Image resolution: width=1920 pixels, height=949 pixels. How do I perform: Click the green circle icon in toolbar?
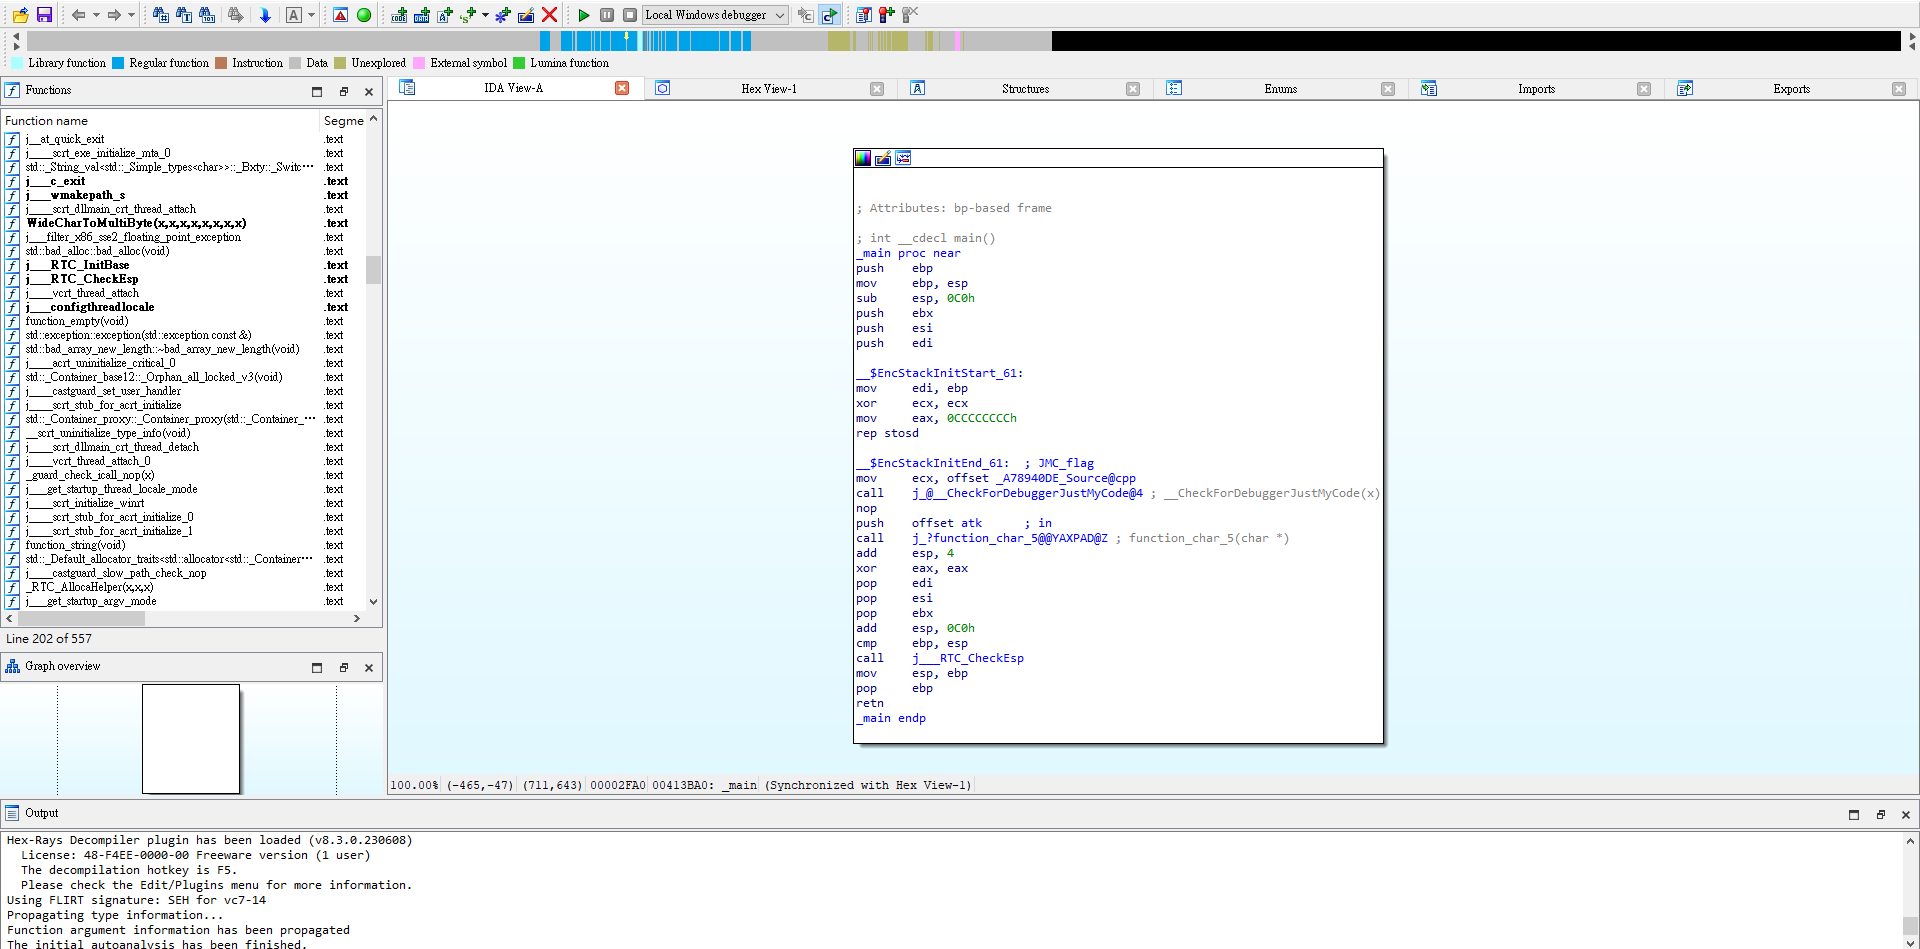(x=364, y=15)
